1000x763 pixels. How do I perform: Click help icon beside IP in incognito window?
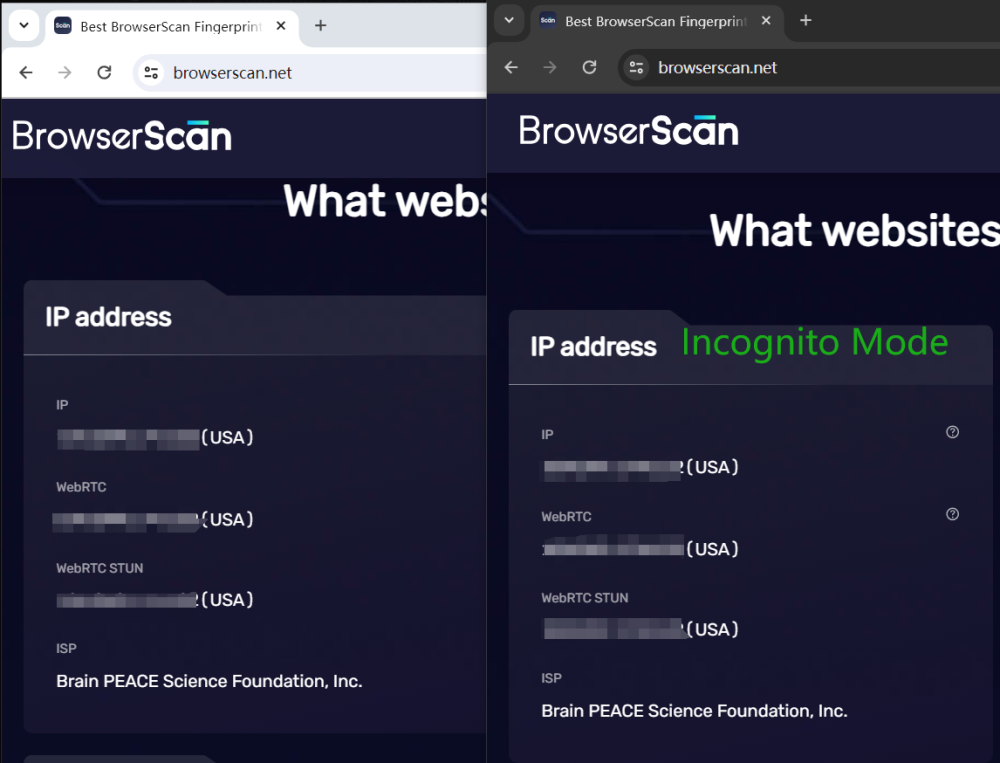pos(952,433)
